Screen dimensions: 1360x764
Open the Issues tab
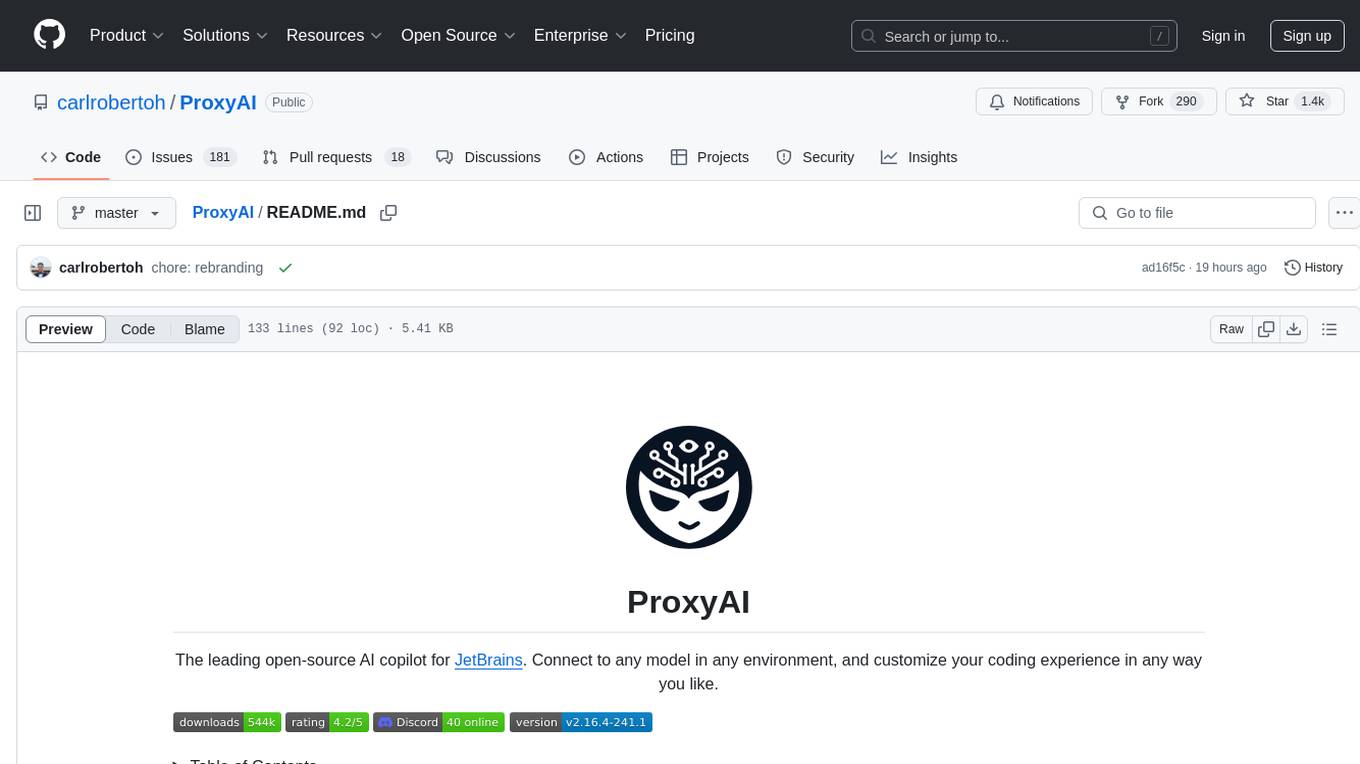[180, 157]
